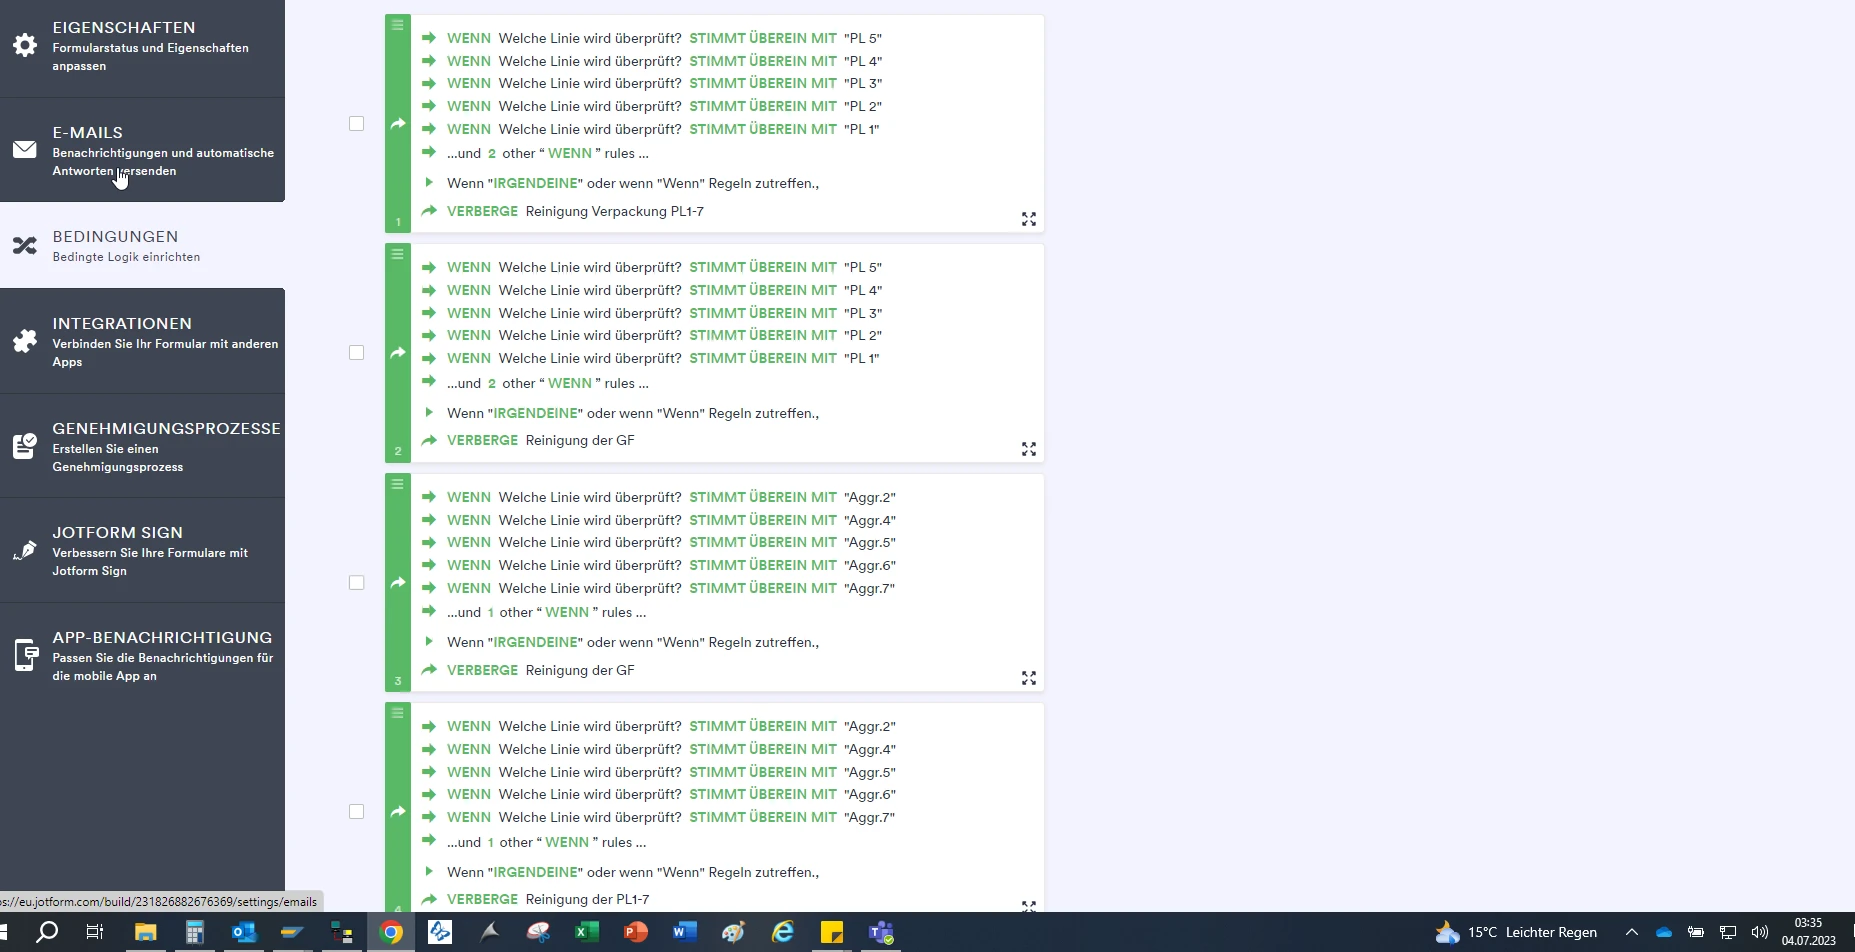The height and width of the screenshot is (952, 1855).
Task: Open condition 1 fullscreen with the expand icon
Action: pos(1029,219)
